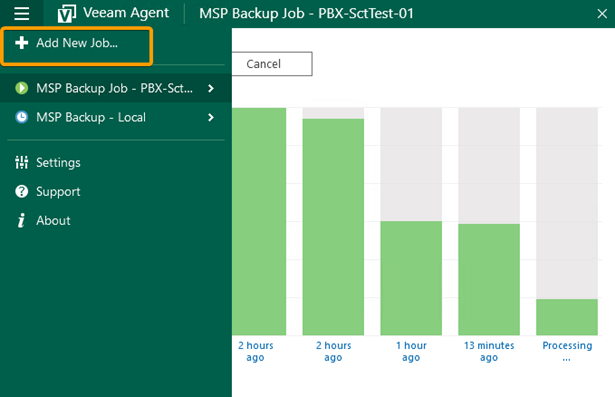Open MSP Backup Job - PBX-Sct... entry
Viewport: 615px width, 397px height.
(116, 88)
